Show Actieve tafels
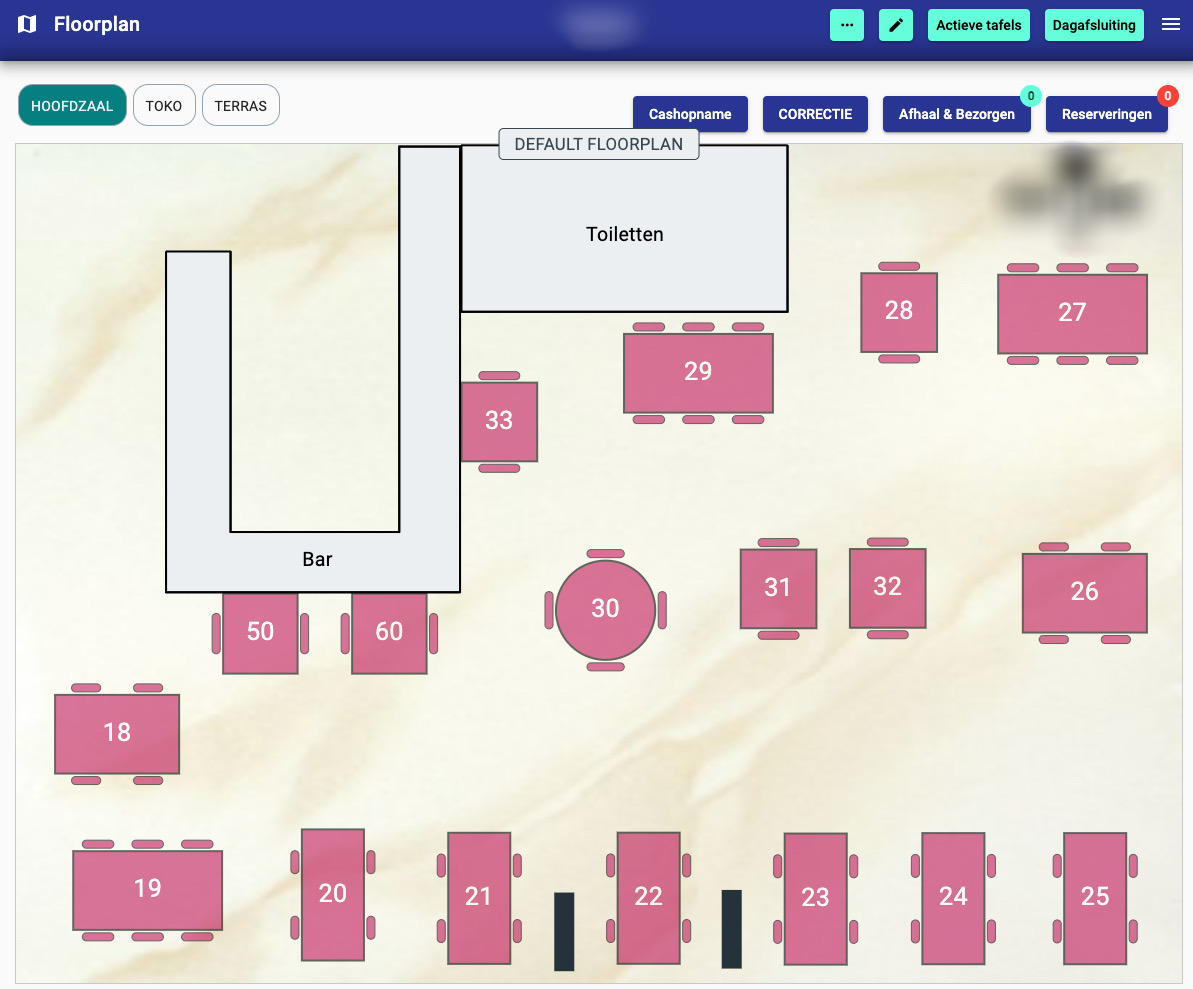1193x989 pixels. coord(978,25)
